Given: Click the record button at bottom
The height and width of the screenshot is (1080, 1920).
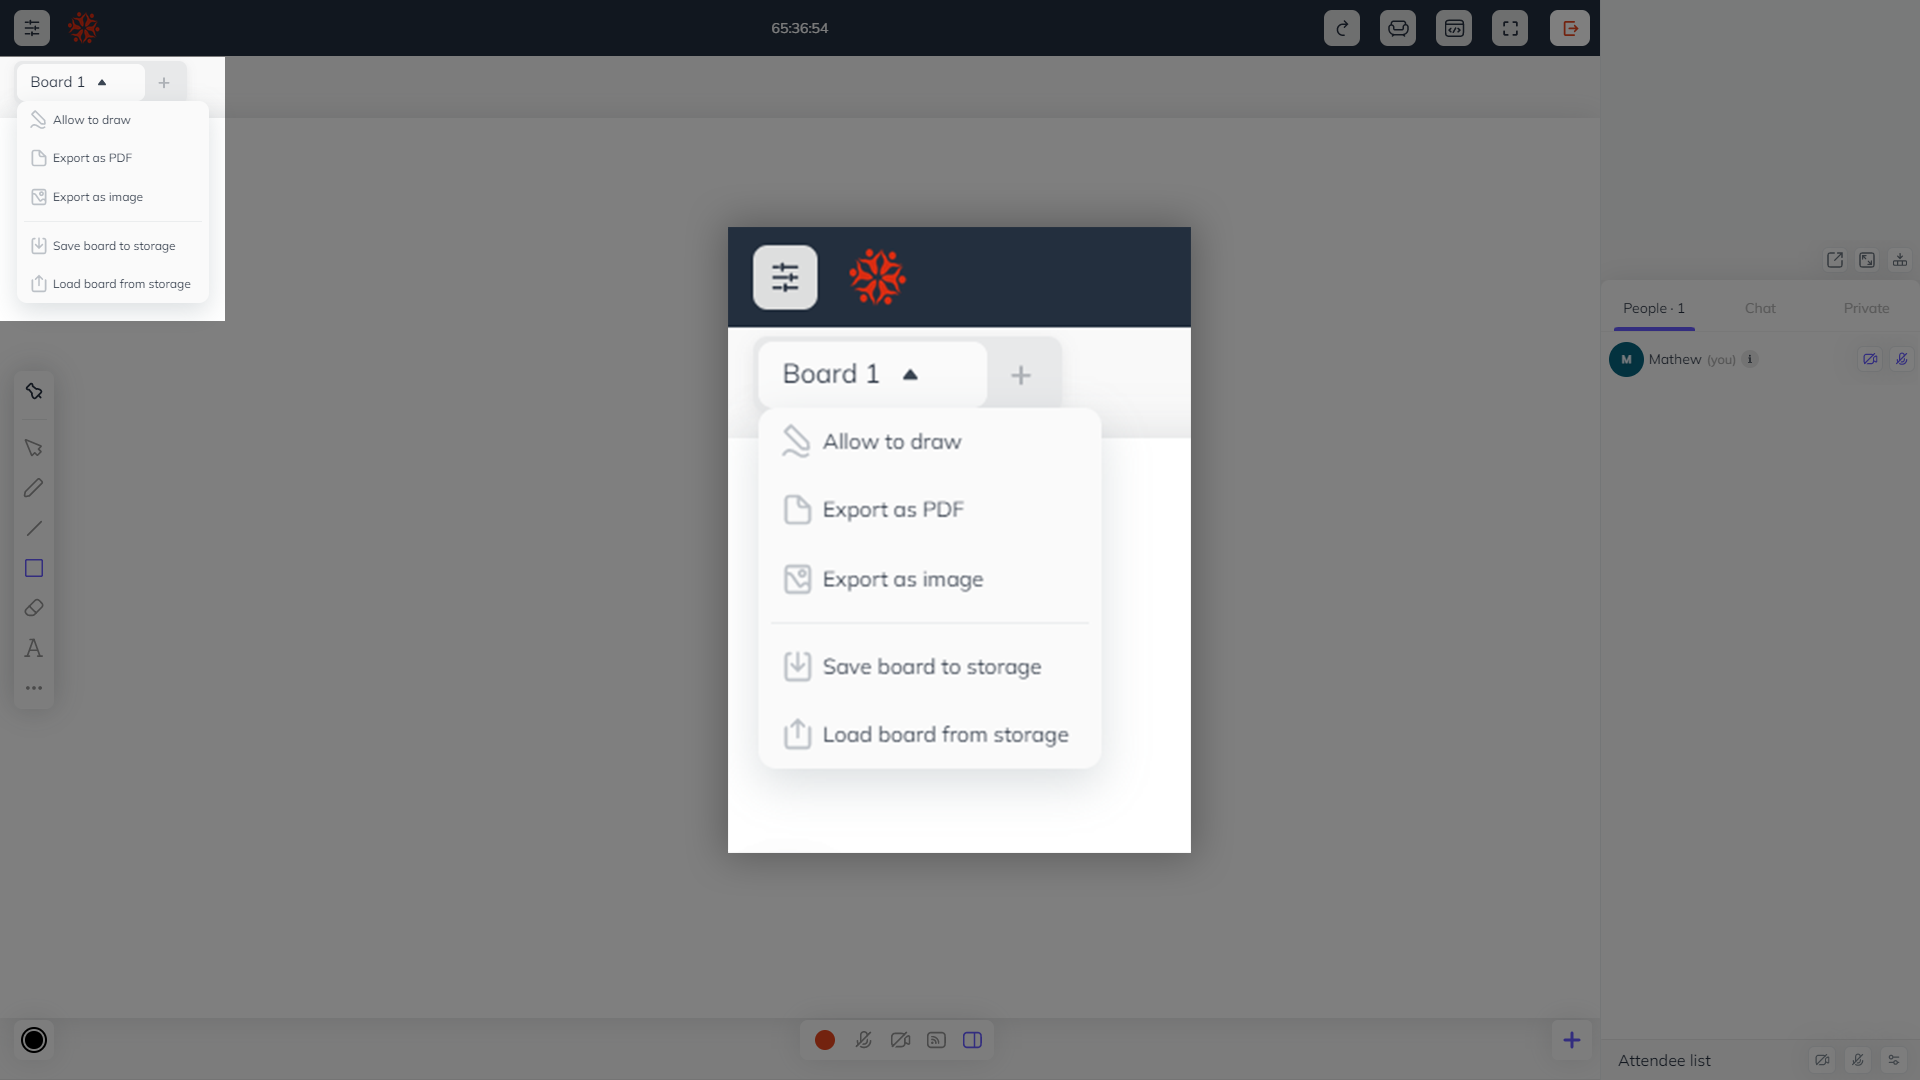Looking at the screenshot, I should coord(824,1040).
